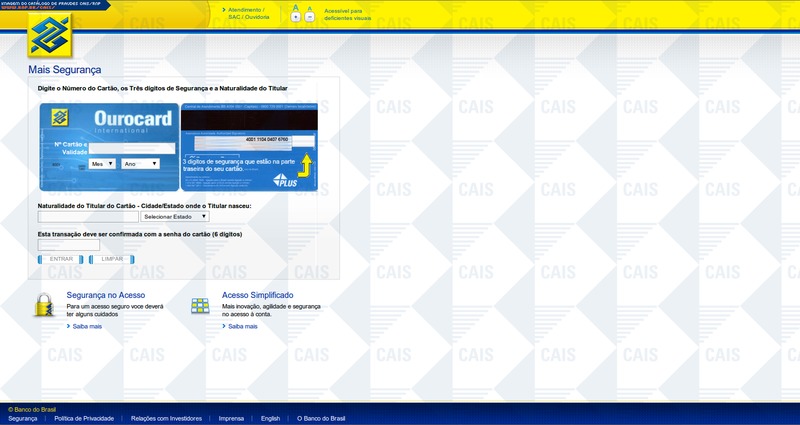
Task: Open the Mes expiry month dropdown
Action: pyautogui.click(x=102, y=163)
